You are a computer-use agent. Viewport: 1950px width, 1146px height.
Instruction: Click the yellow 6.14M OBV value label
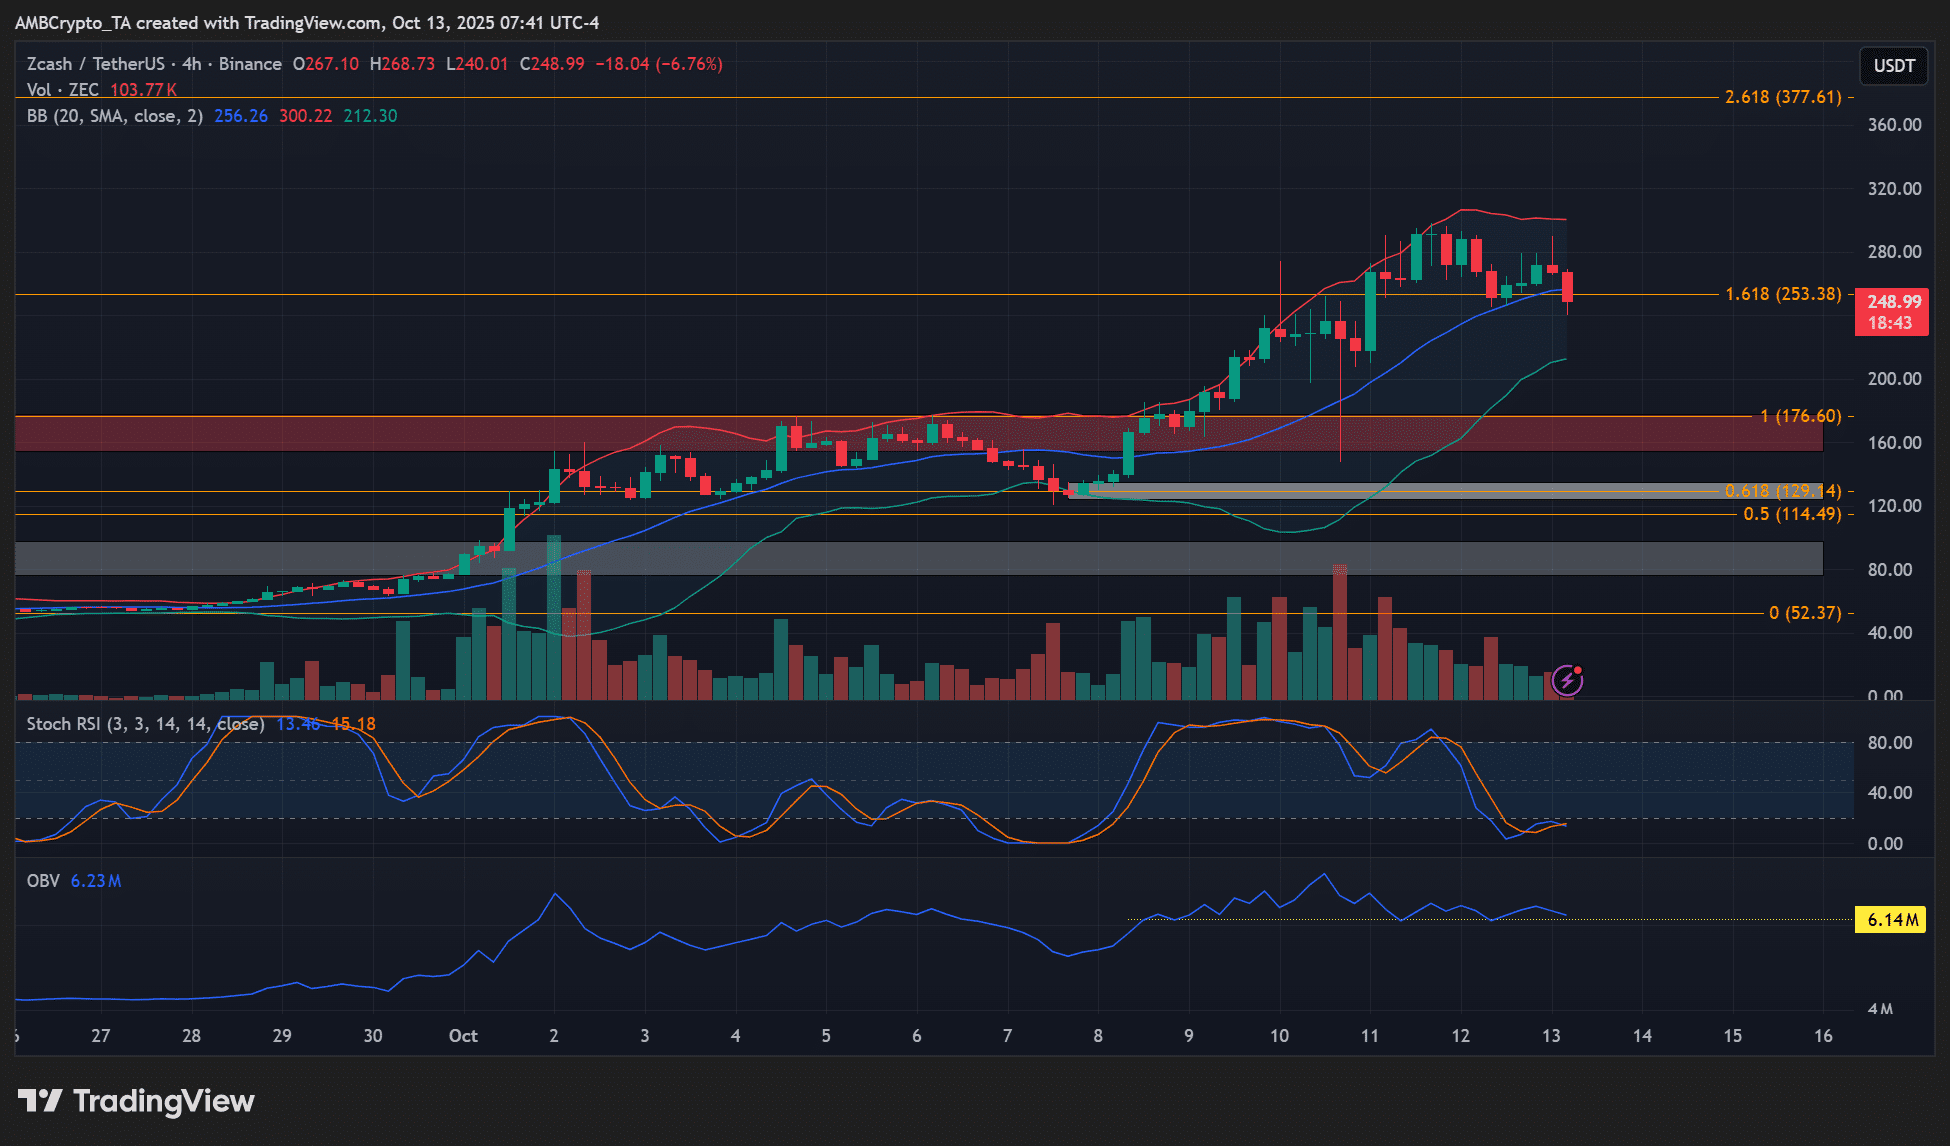[x=1890, y=920]
